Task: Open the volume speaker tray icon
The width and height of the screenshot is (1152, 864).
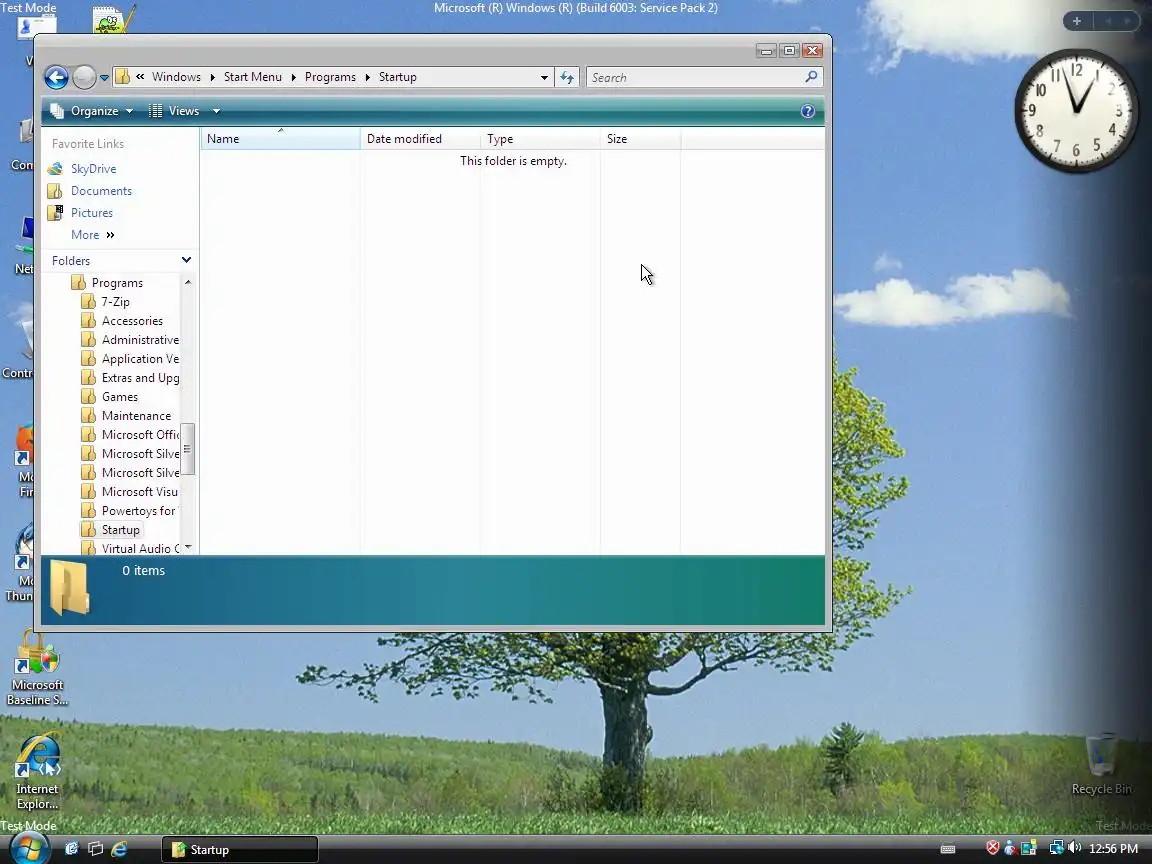Action: click(x=1074, y=848)
